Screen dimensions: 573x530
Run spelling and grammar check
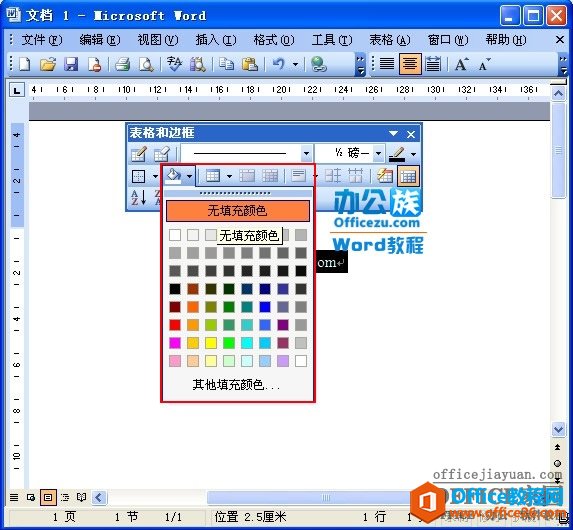coord(174,64)
